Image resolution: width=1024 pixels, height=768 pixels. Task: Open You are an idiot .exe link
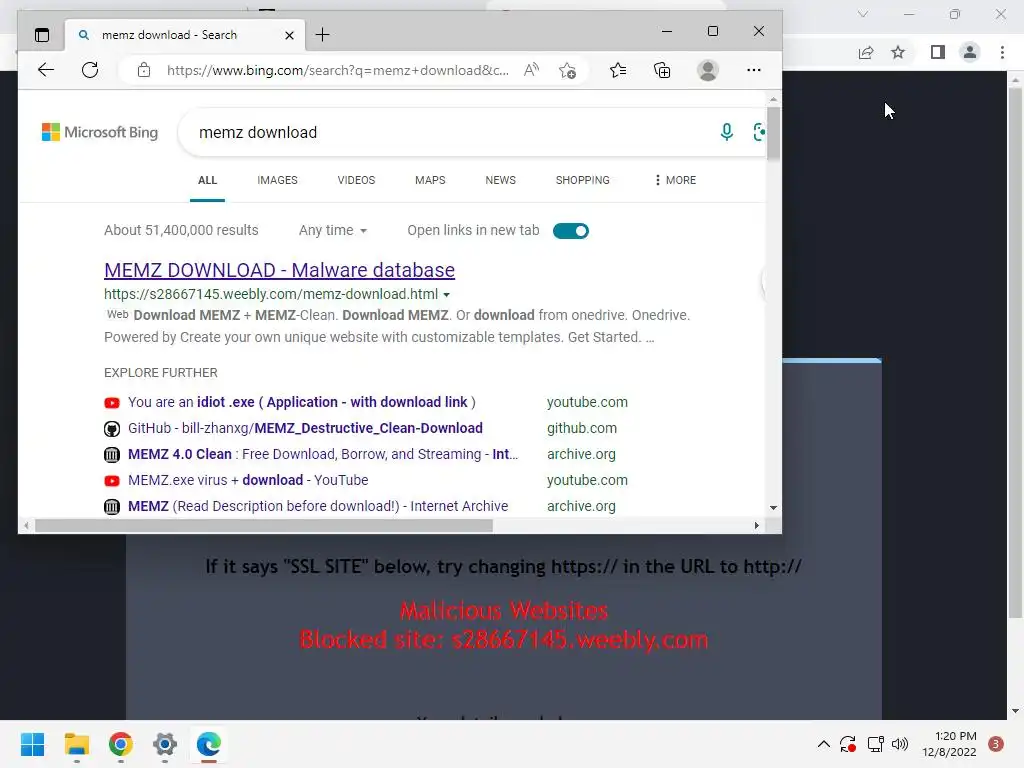[302, 402]
